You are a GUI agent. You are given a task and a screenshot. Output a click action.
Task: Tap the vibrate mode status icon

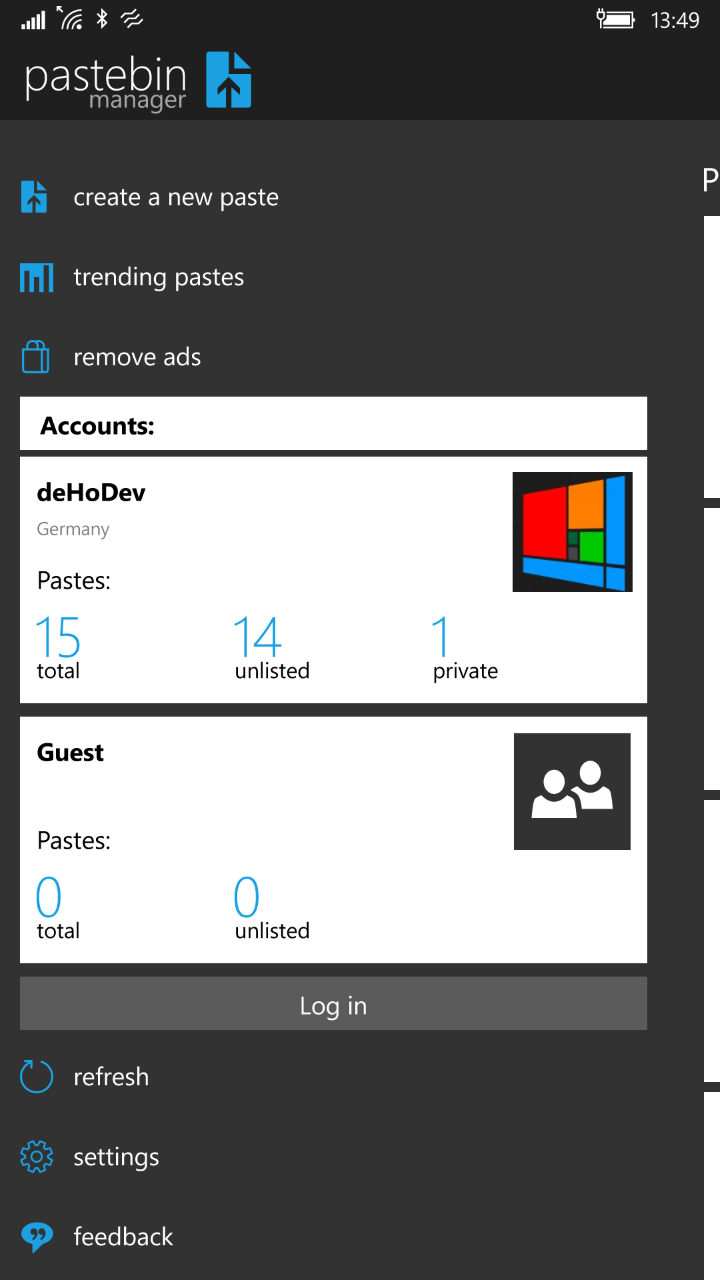click(132, 19)
